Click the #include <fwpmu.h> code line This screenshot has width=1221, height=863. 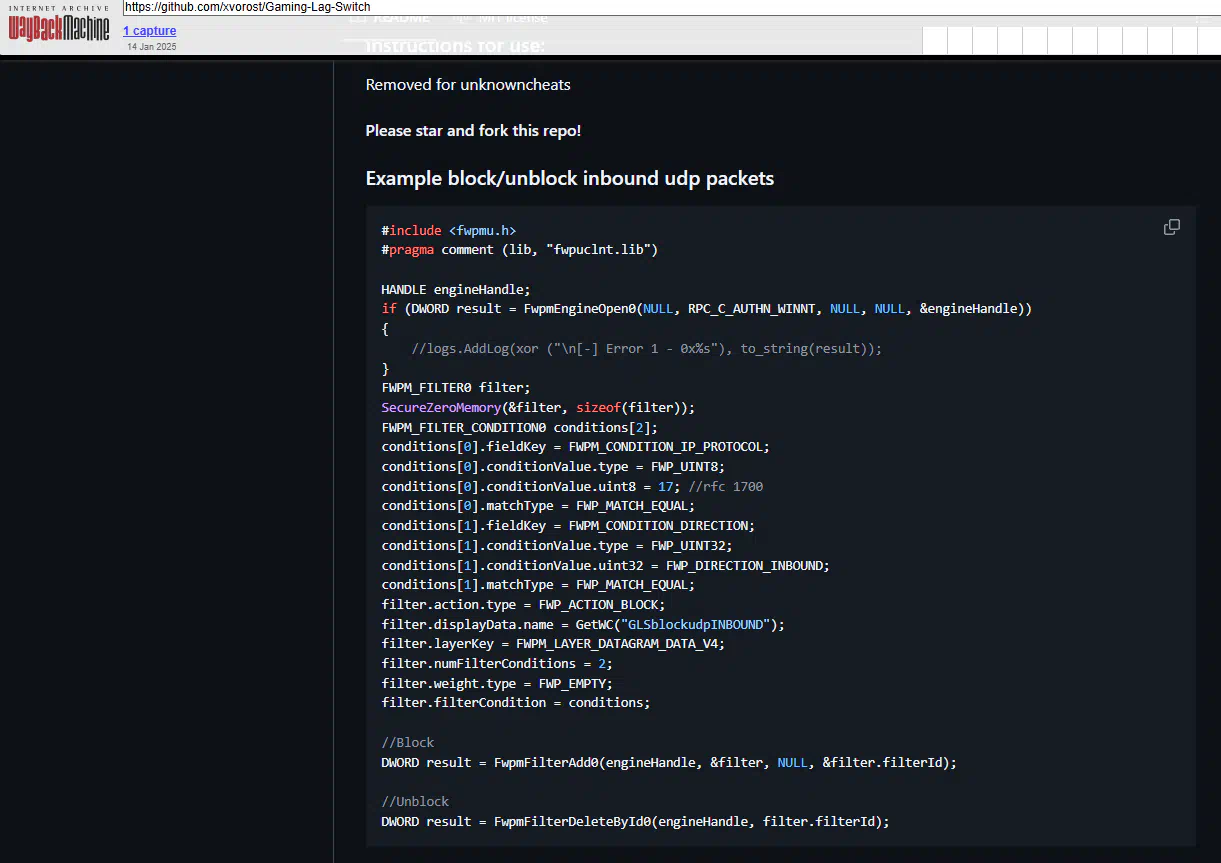[x=448, y=230]
